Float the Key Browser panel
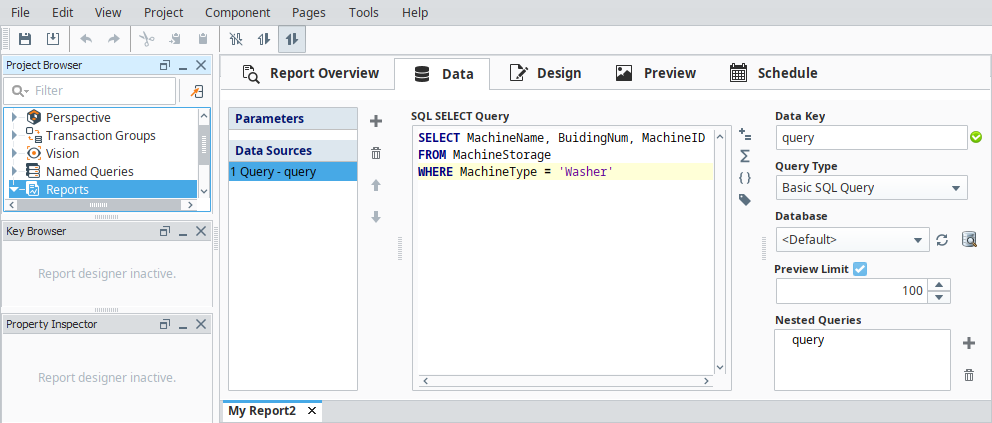Screen dimensions: 992x423 coord(165,231)
